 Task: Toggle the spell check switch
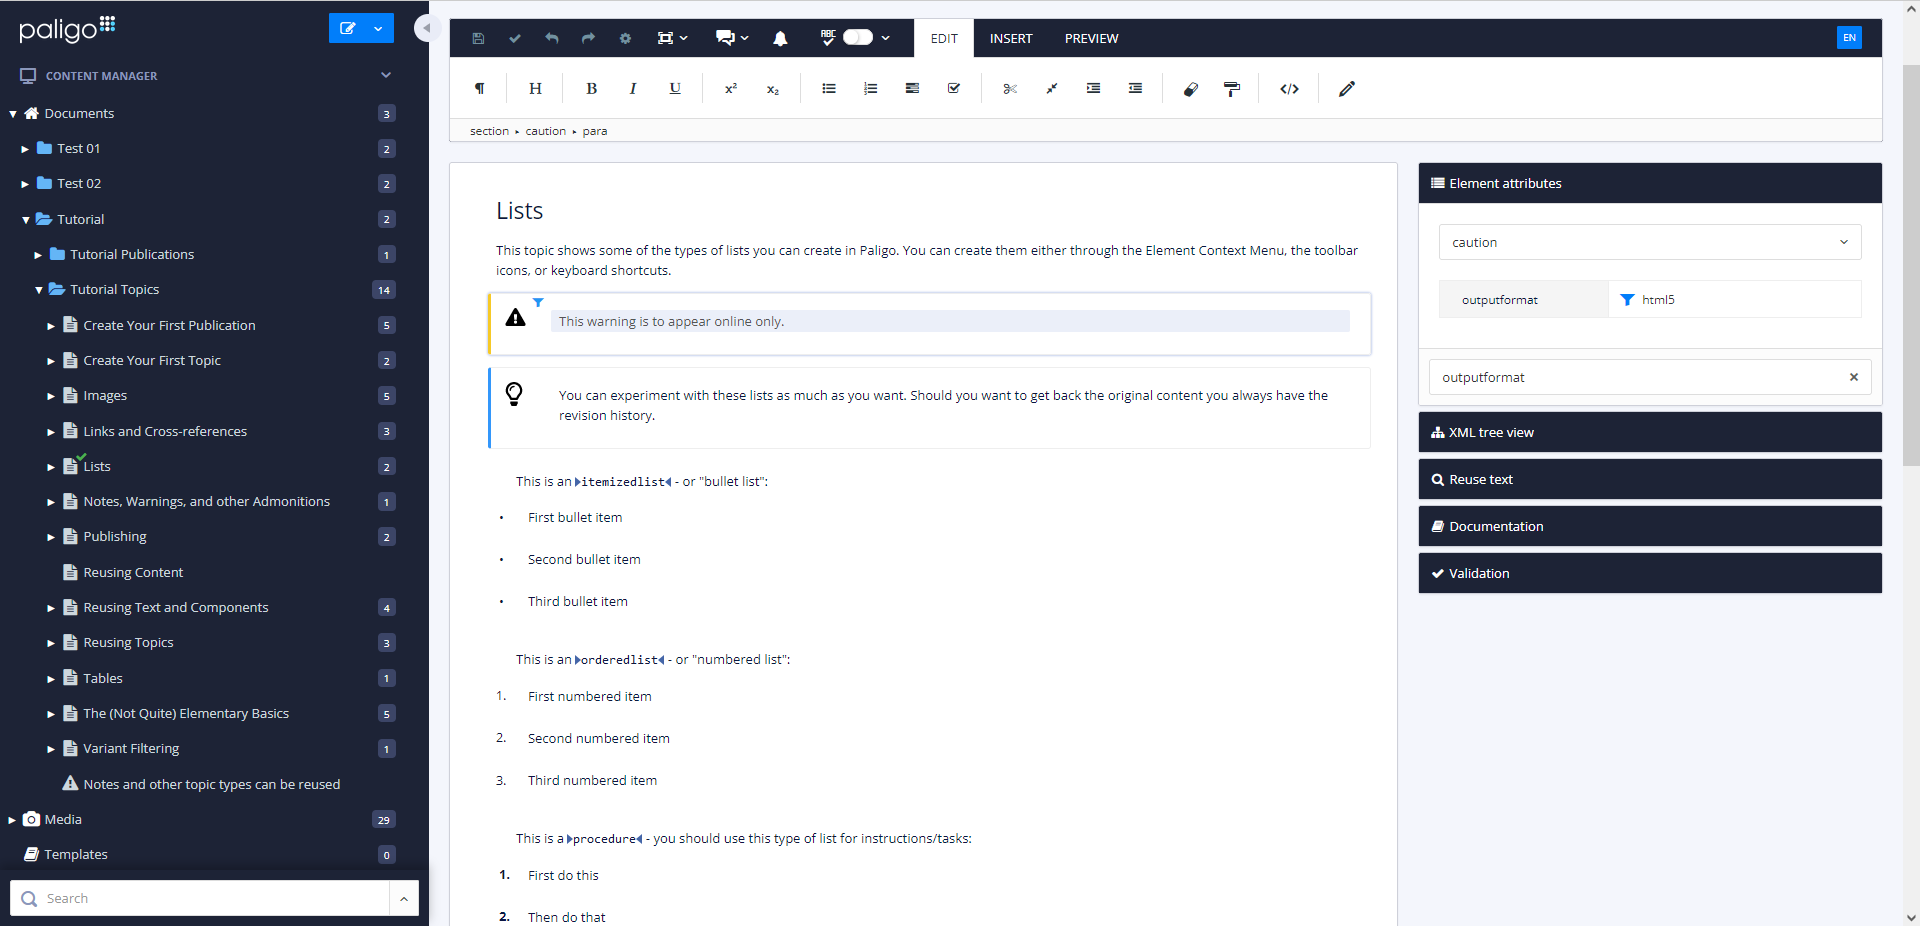pos(857,38)
